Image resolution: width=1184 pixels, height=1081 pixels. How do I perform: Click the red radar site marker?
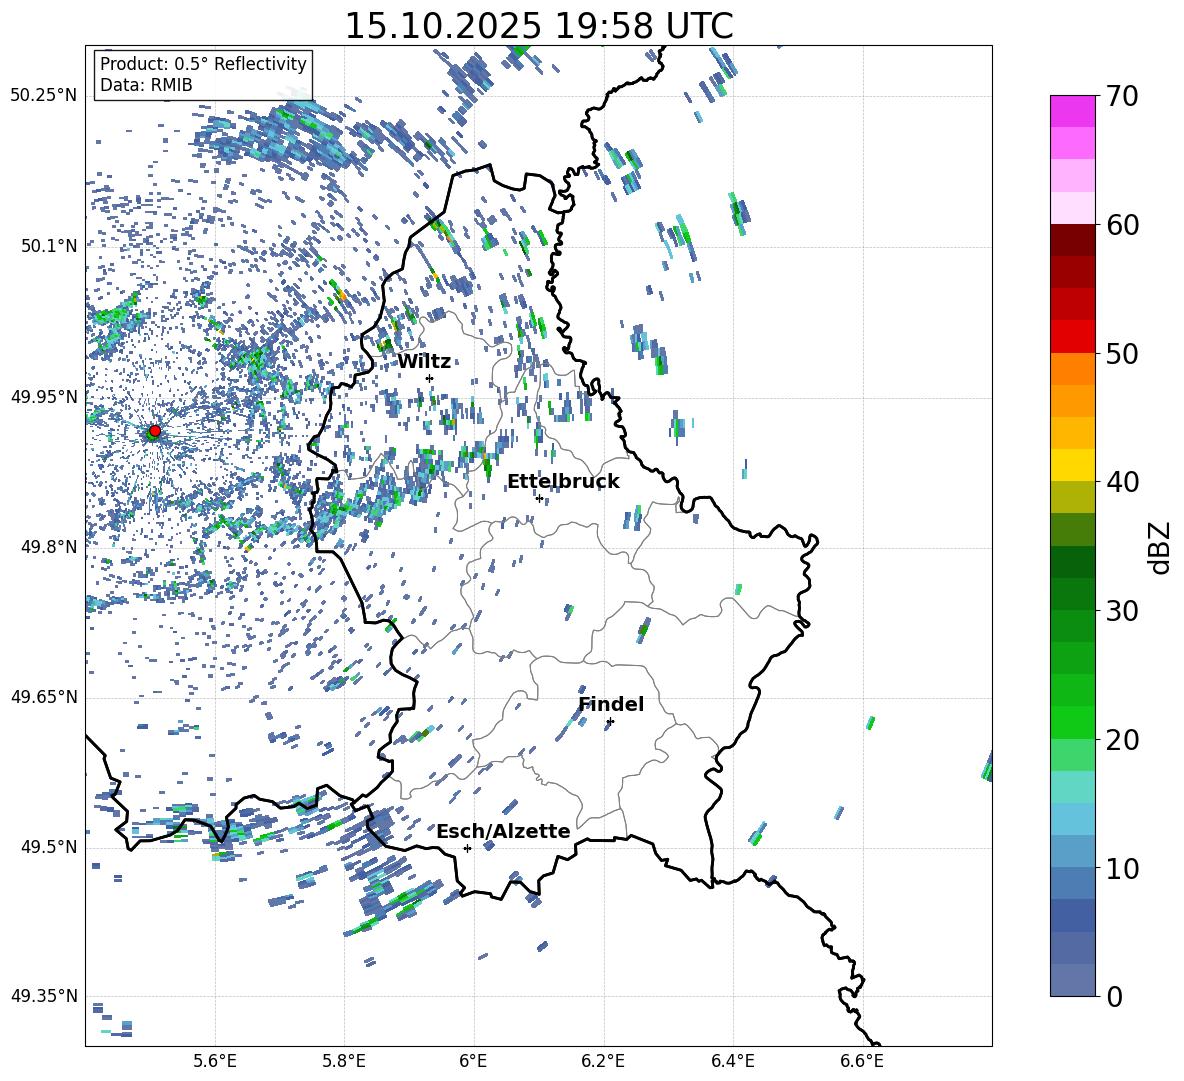pyautogui.click(x=154, y=431)
